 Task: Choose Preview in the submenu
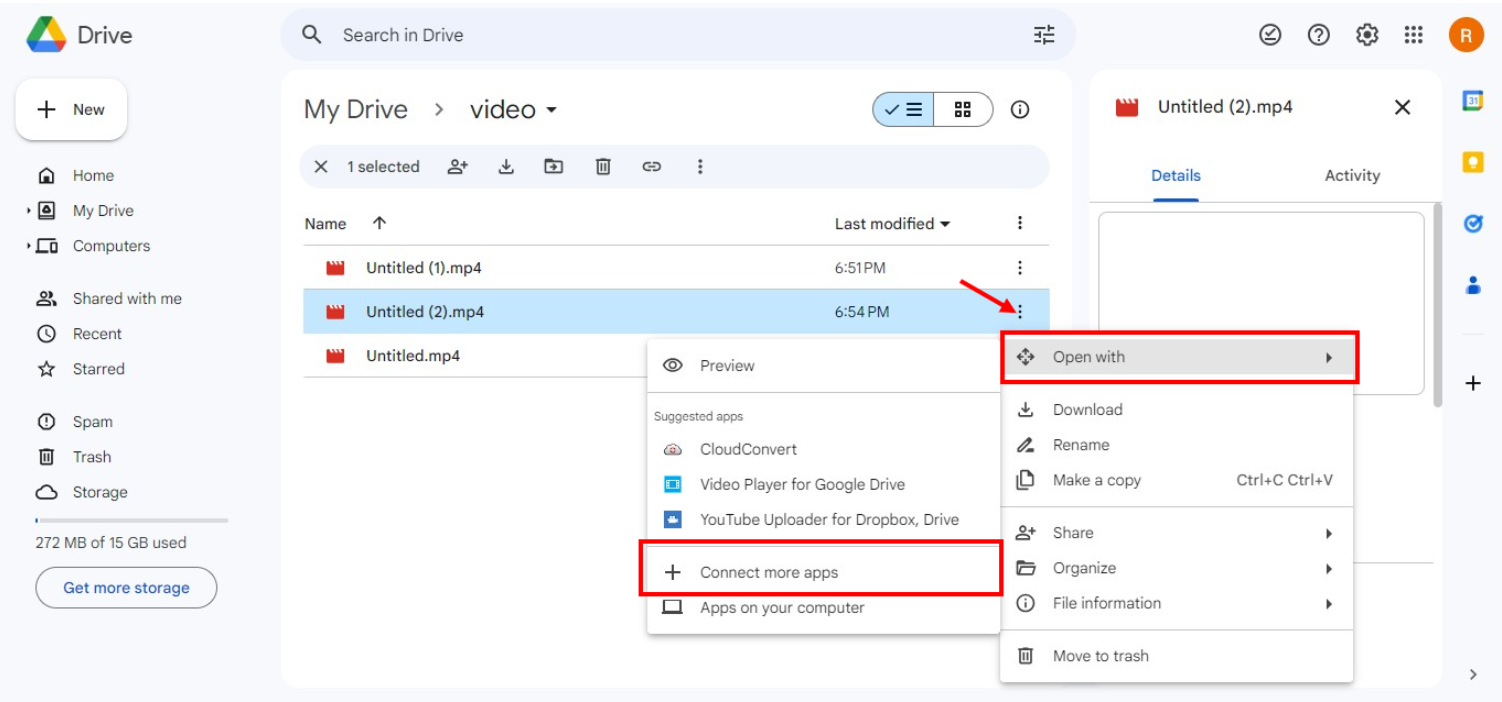[x=824, y=366]
